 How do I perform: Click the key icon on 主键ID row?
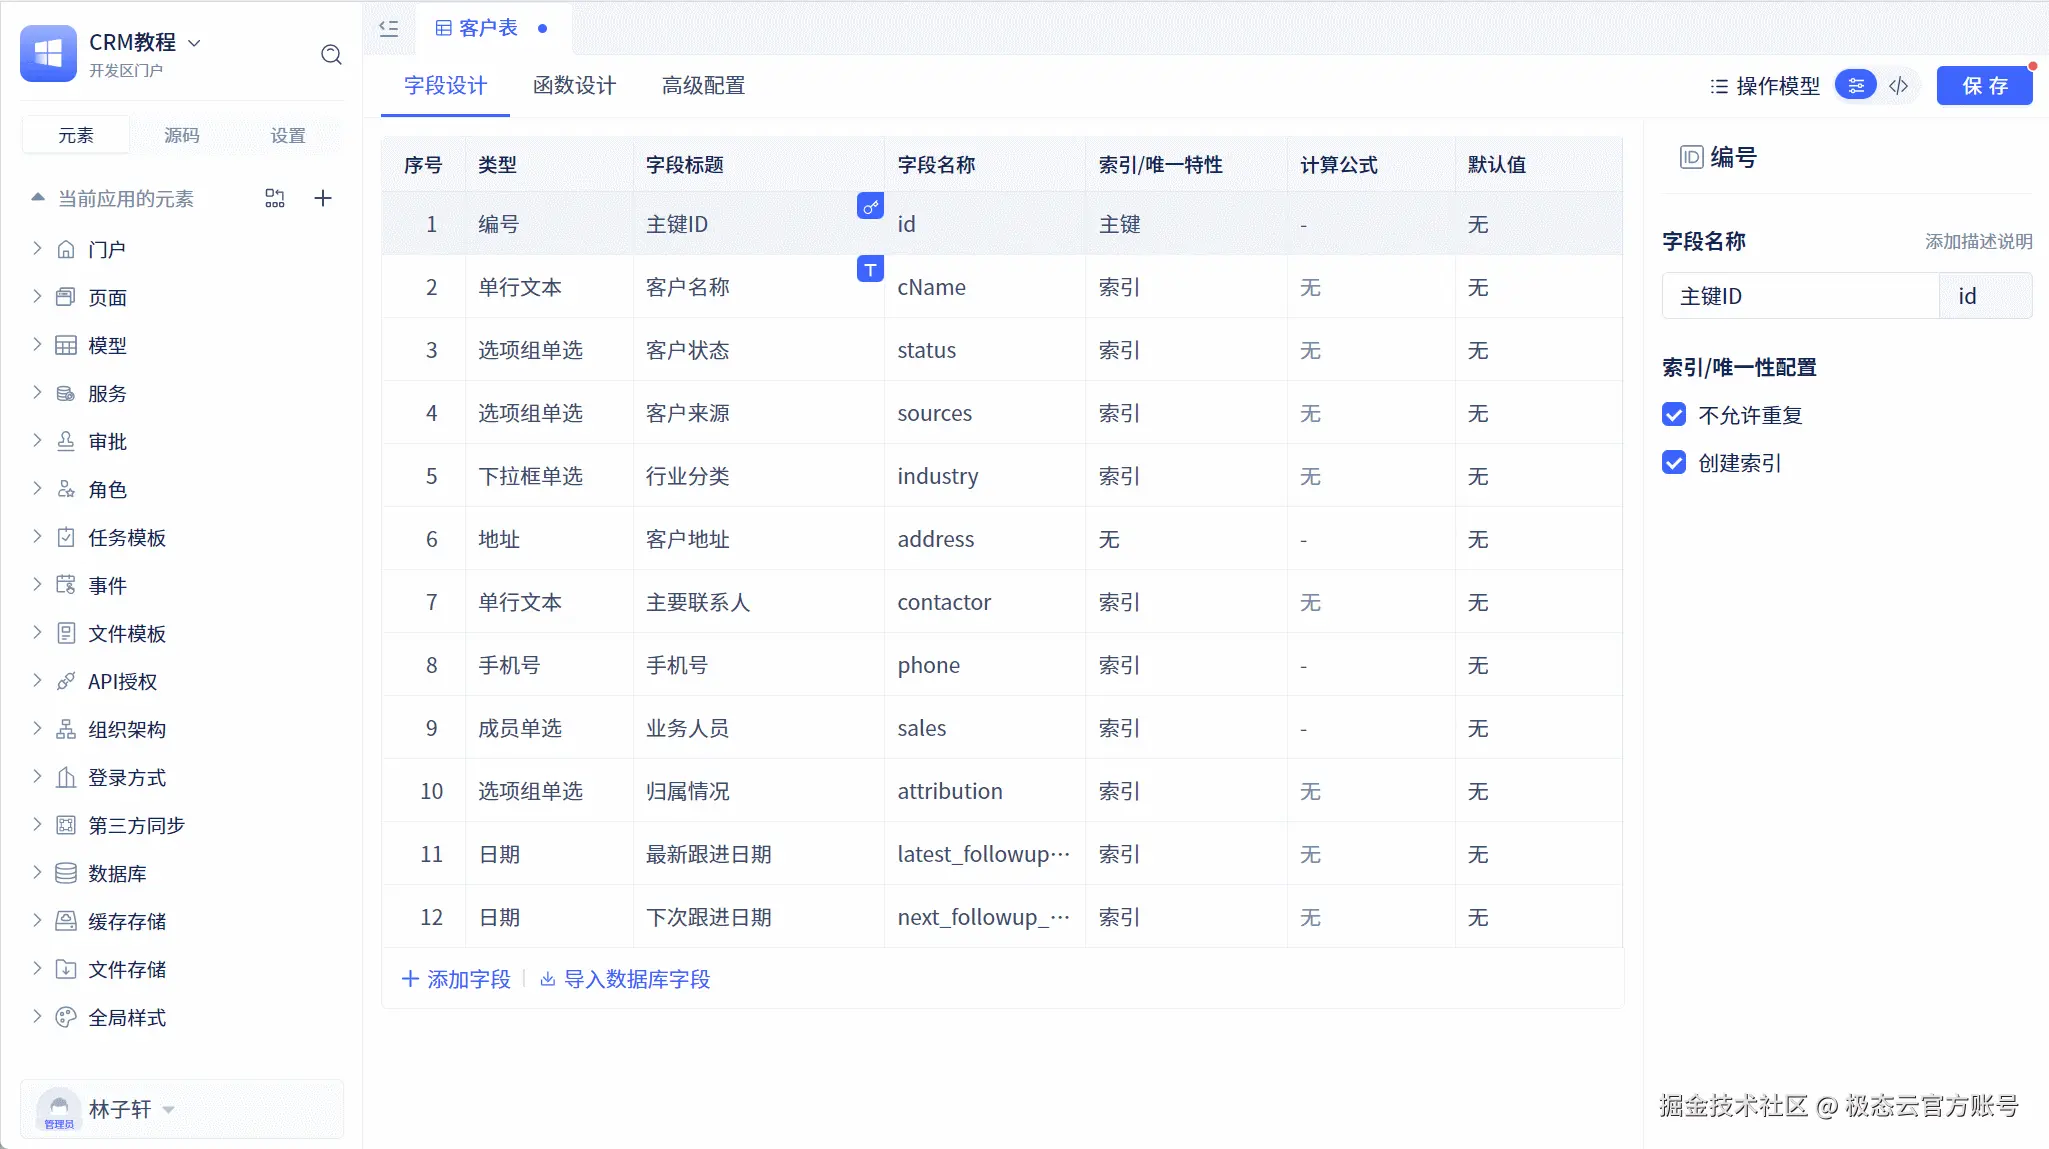tap(870, 206)
